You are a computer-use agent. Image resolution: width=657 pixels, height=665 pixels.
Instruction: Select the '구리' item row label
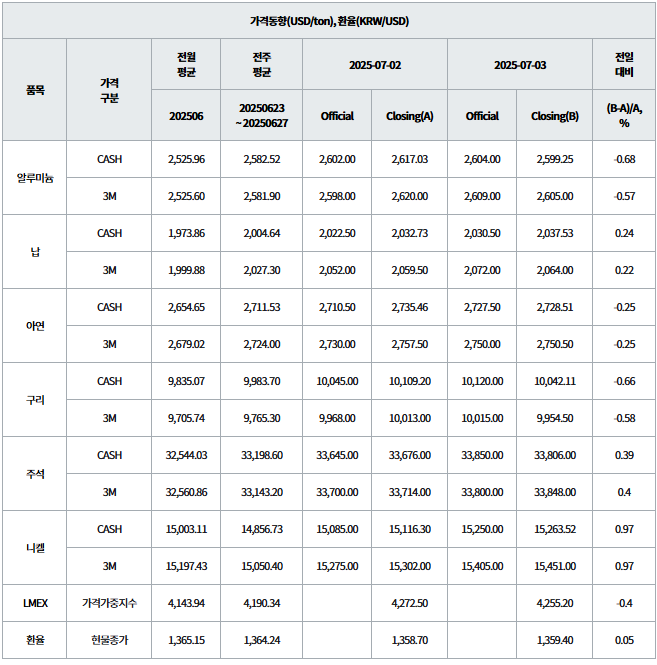click(35, 400)
